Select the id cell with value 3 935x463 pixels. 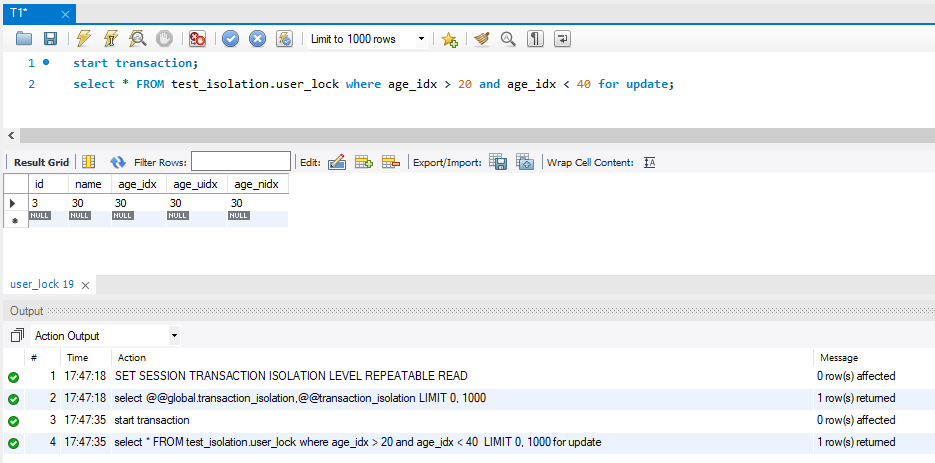click(x=48, y=203)
